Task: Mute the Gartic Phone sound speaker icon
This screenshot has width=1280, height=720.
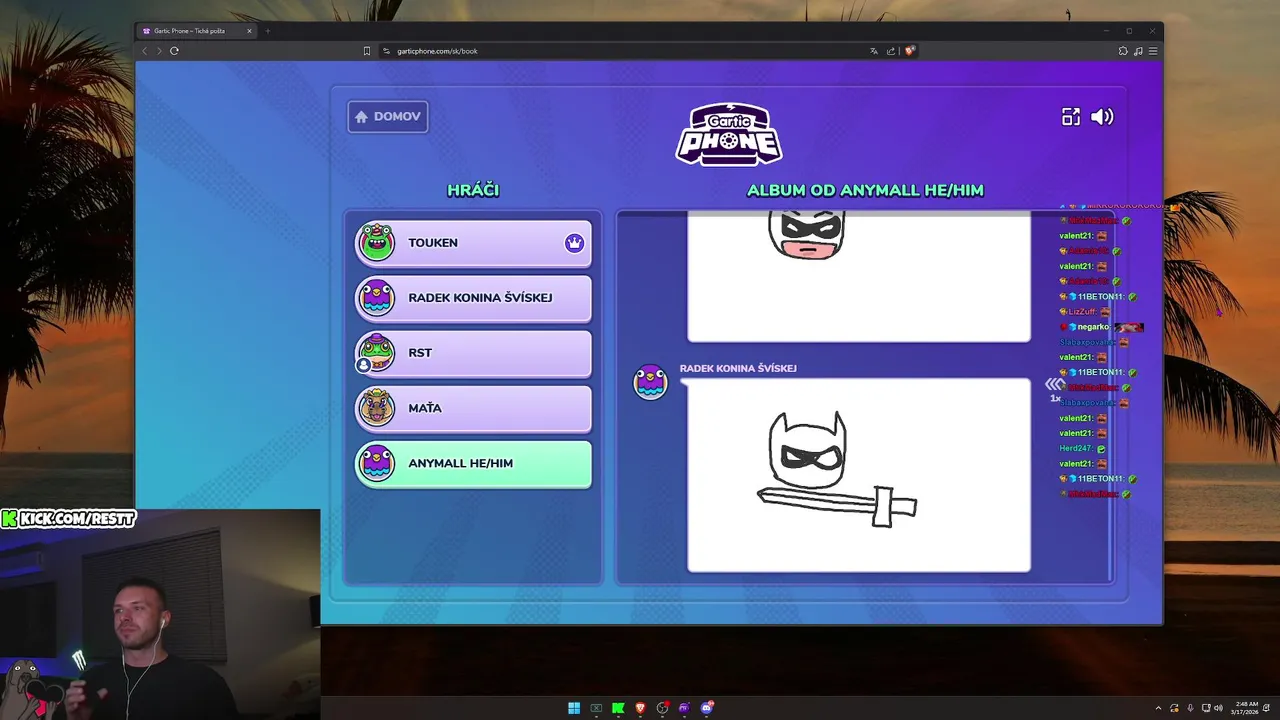Action: tap(1102, 117)
